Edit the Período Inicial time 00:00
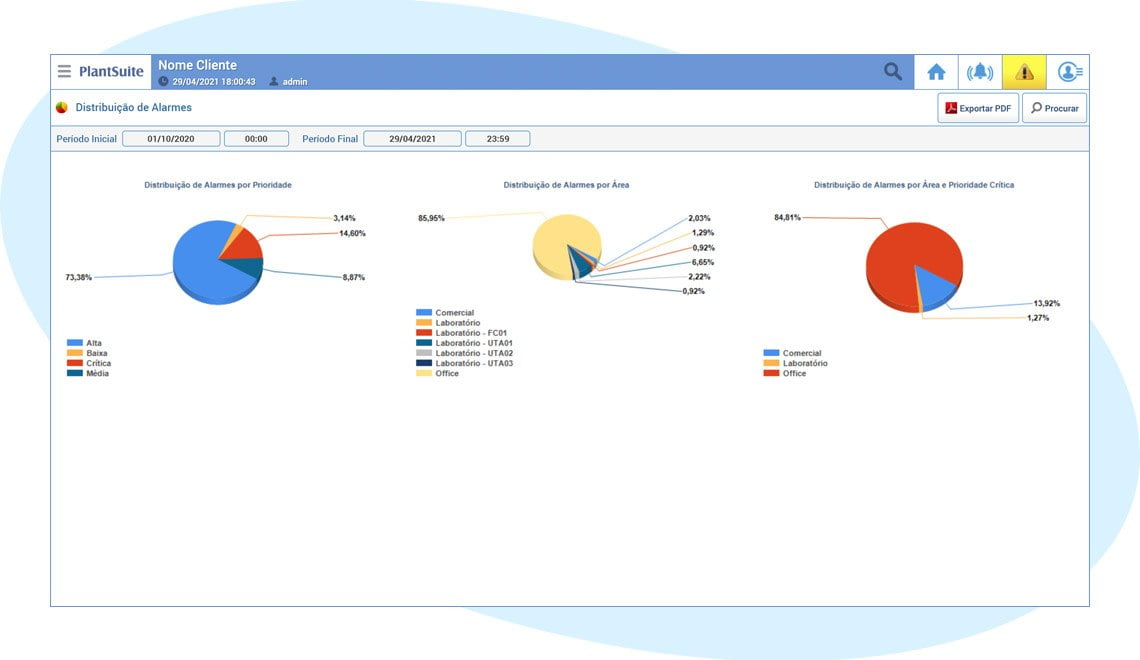This screenshot has width=1140, height=660. (256, 139)
